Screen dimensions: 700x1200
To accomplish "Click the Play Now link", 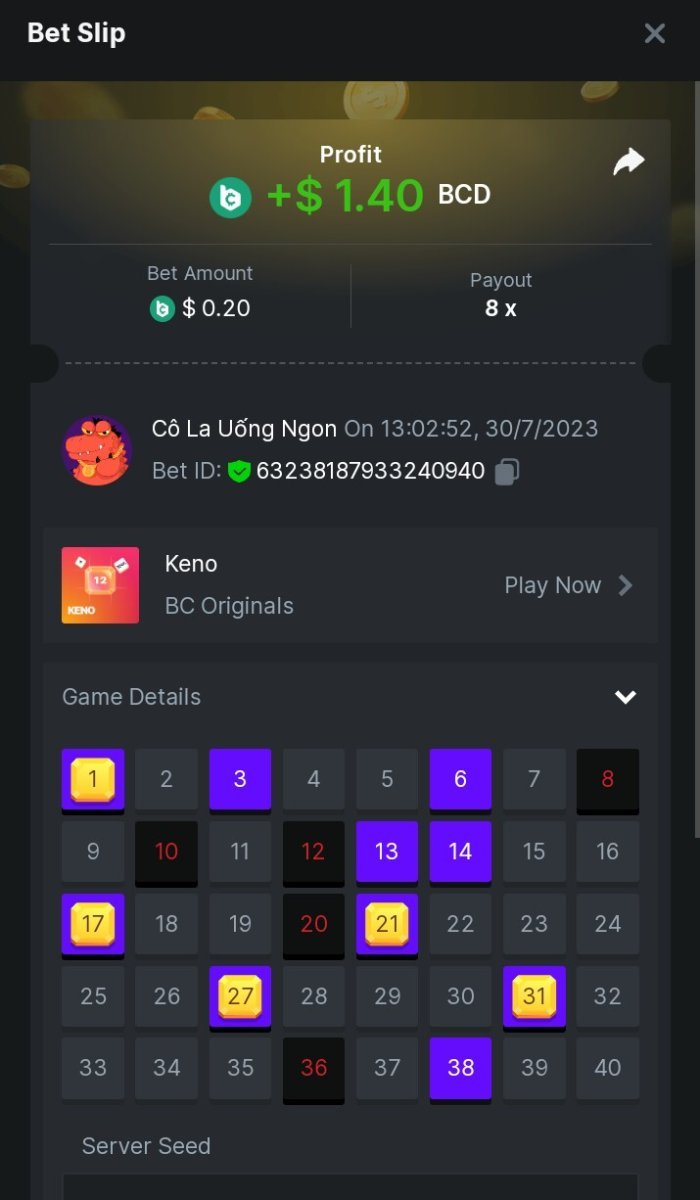I will coord(552,585).
